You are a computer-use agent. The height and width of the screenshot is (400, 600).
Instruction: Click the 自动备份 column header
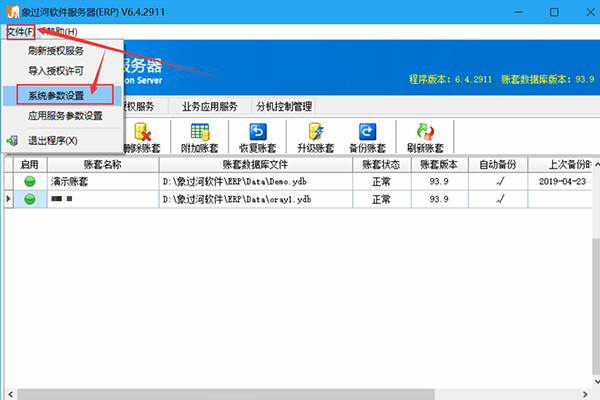(x=498, y=165)
